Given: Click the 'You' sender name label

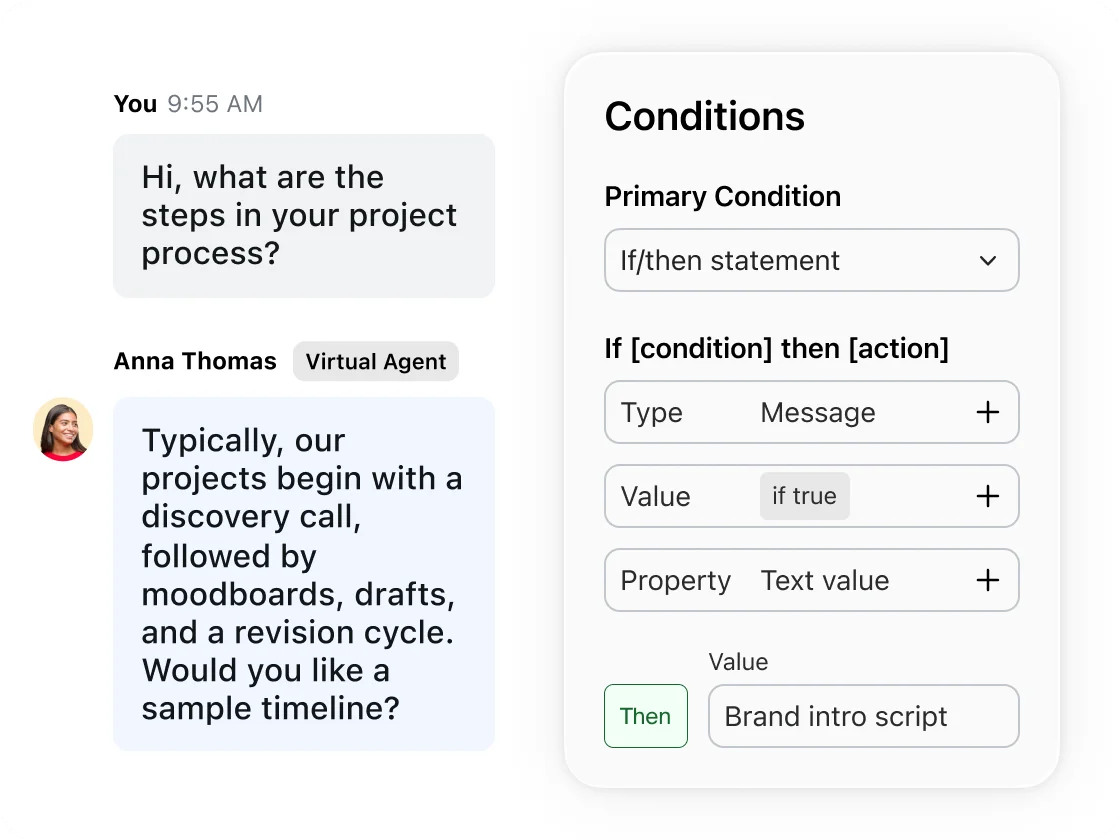Looking at the screenshot, I should coord(135,104).
